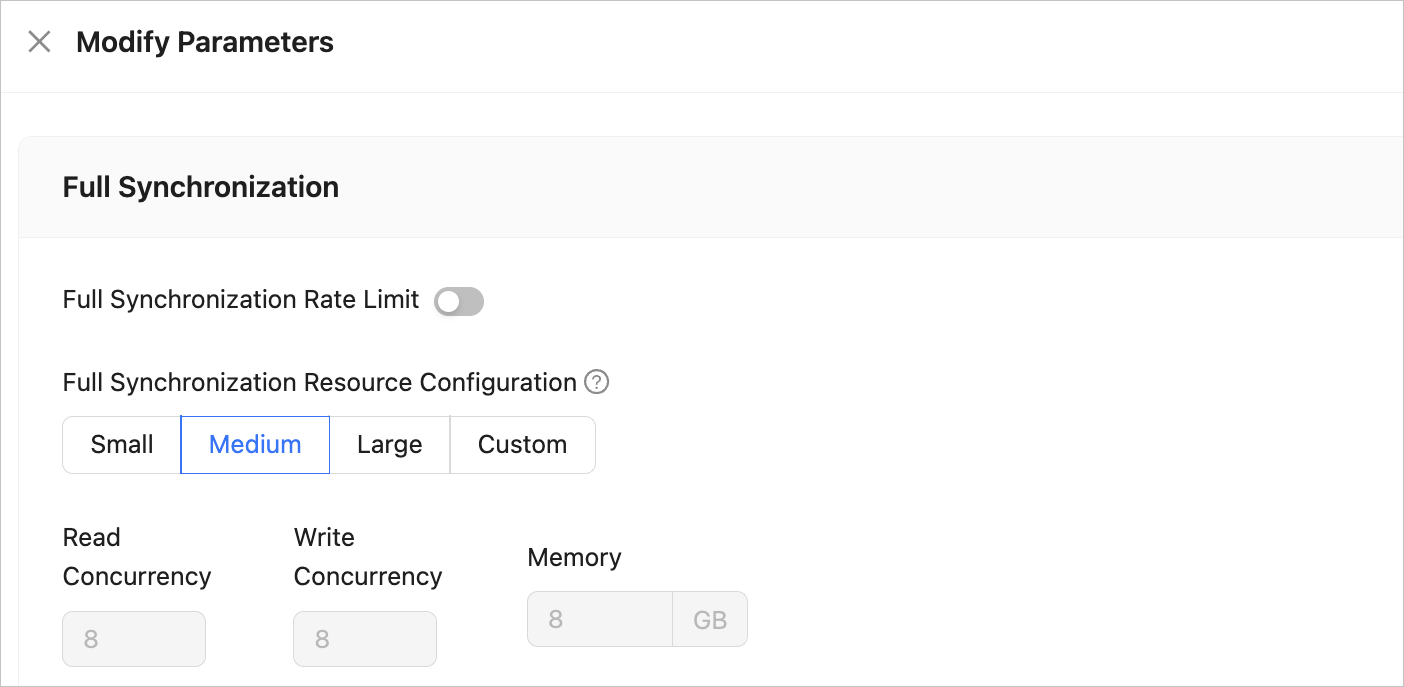1404x687 pixels.
Task: Close the Modify Parameters panel
Action: 39,42
